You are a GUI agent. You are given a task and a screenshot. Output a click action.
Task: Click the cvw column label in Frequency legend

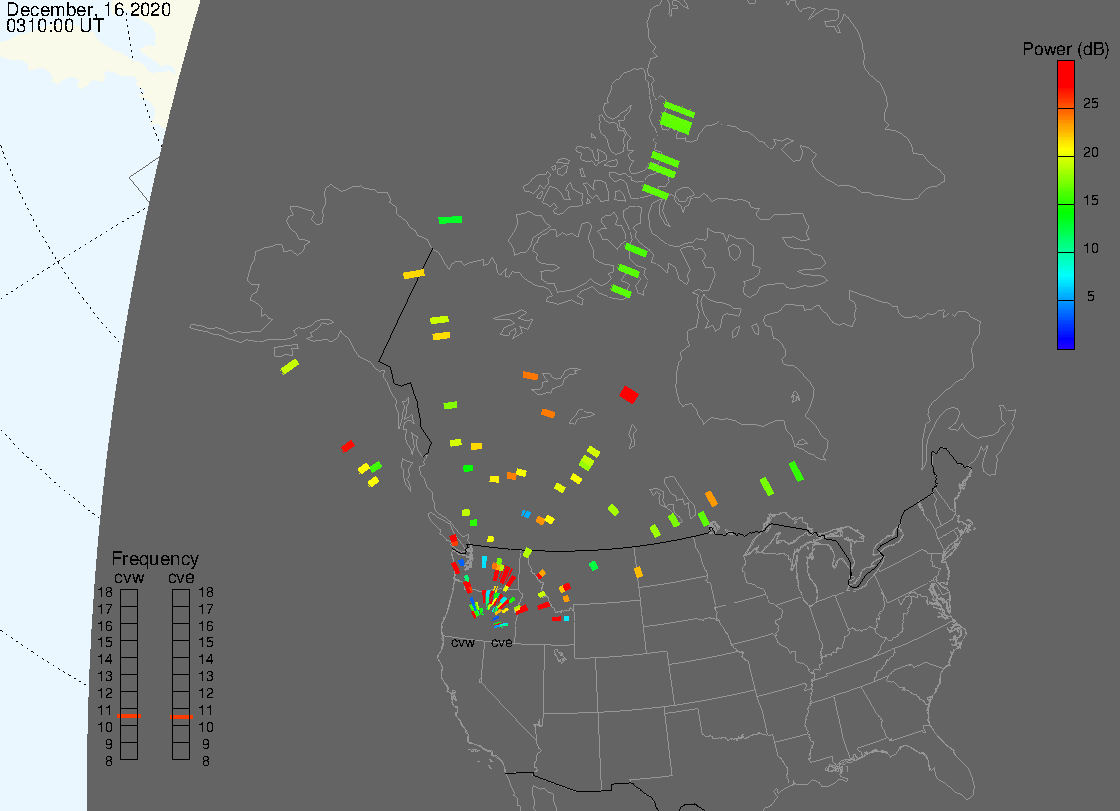[129, 577]
